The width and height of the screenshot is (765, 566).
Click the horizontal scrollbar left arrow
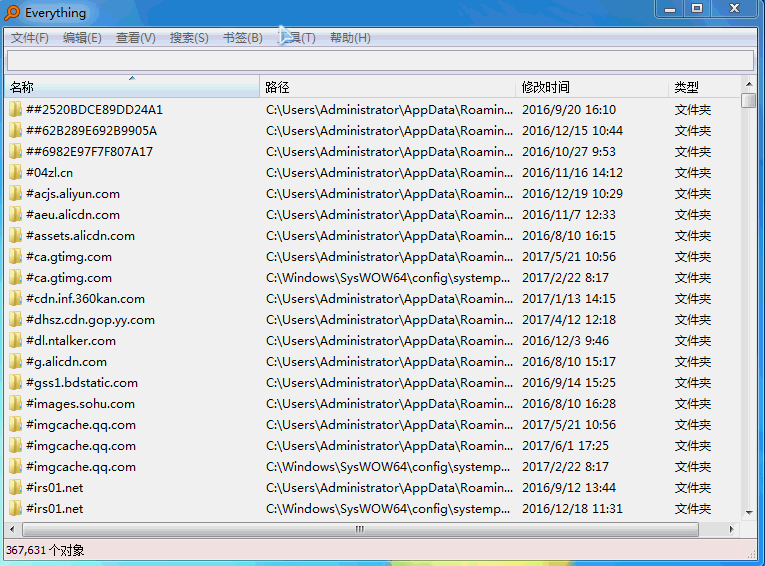point(12,529)
